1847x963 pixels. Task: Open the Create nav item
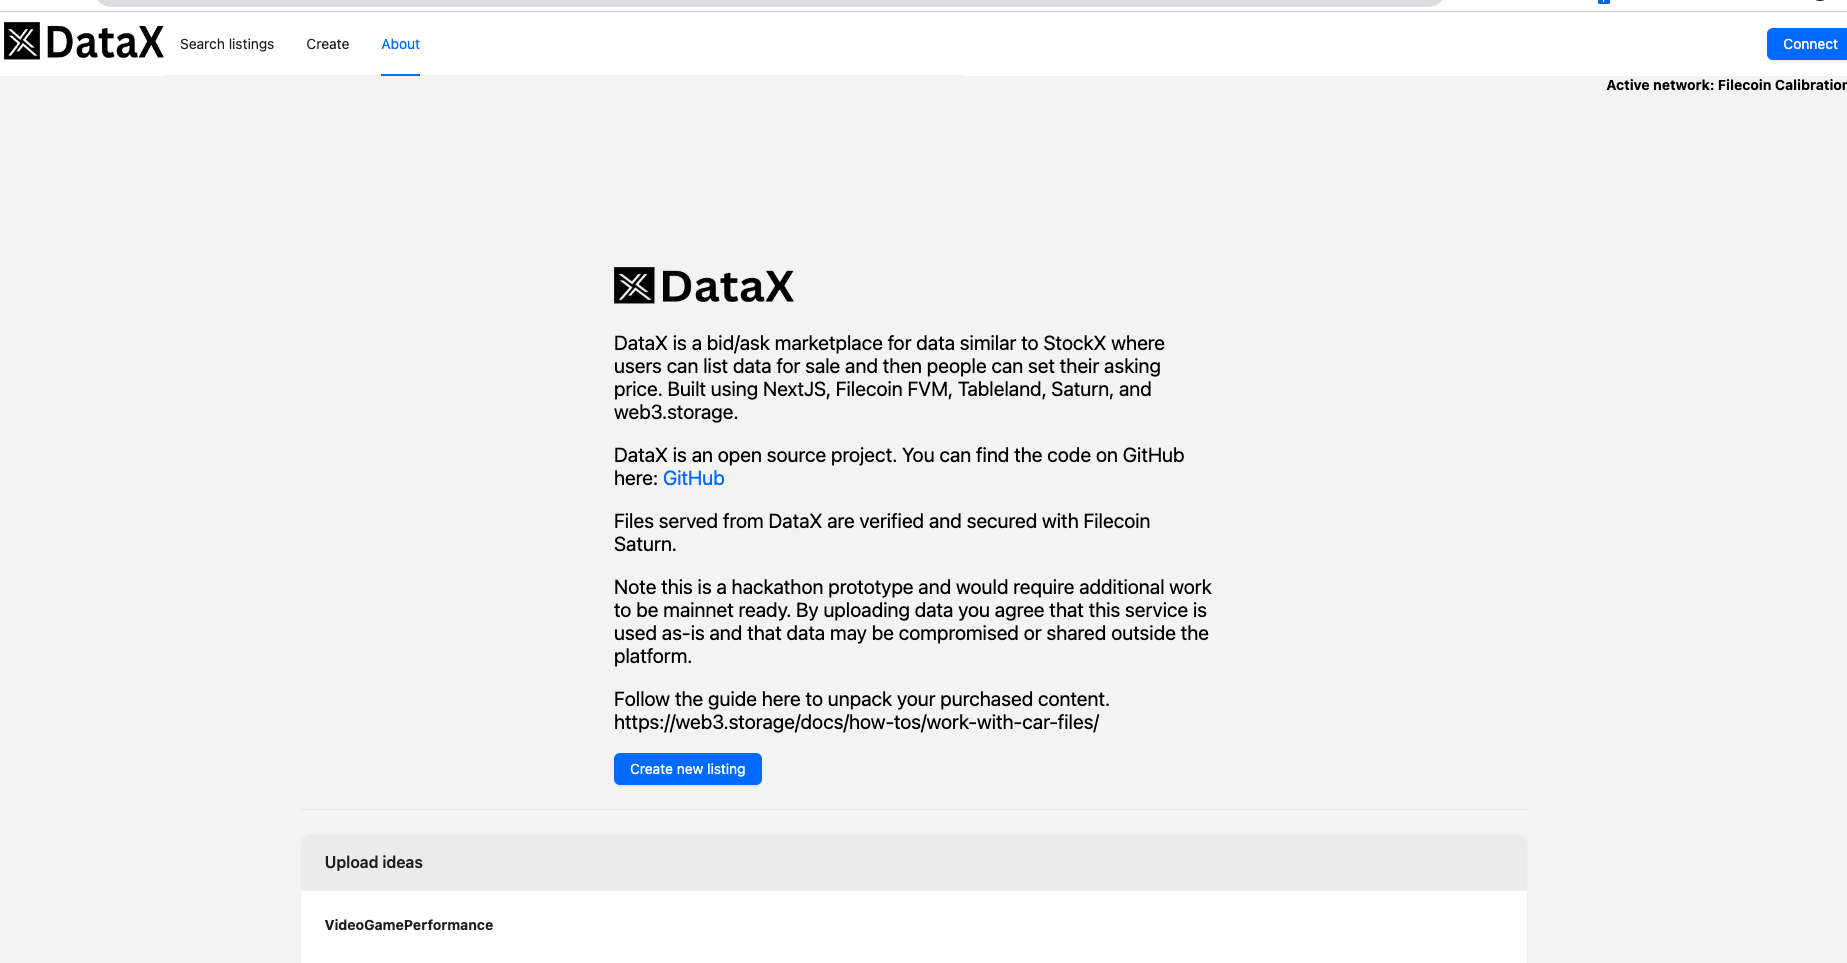328,44
